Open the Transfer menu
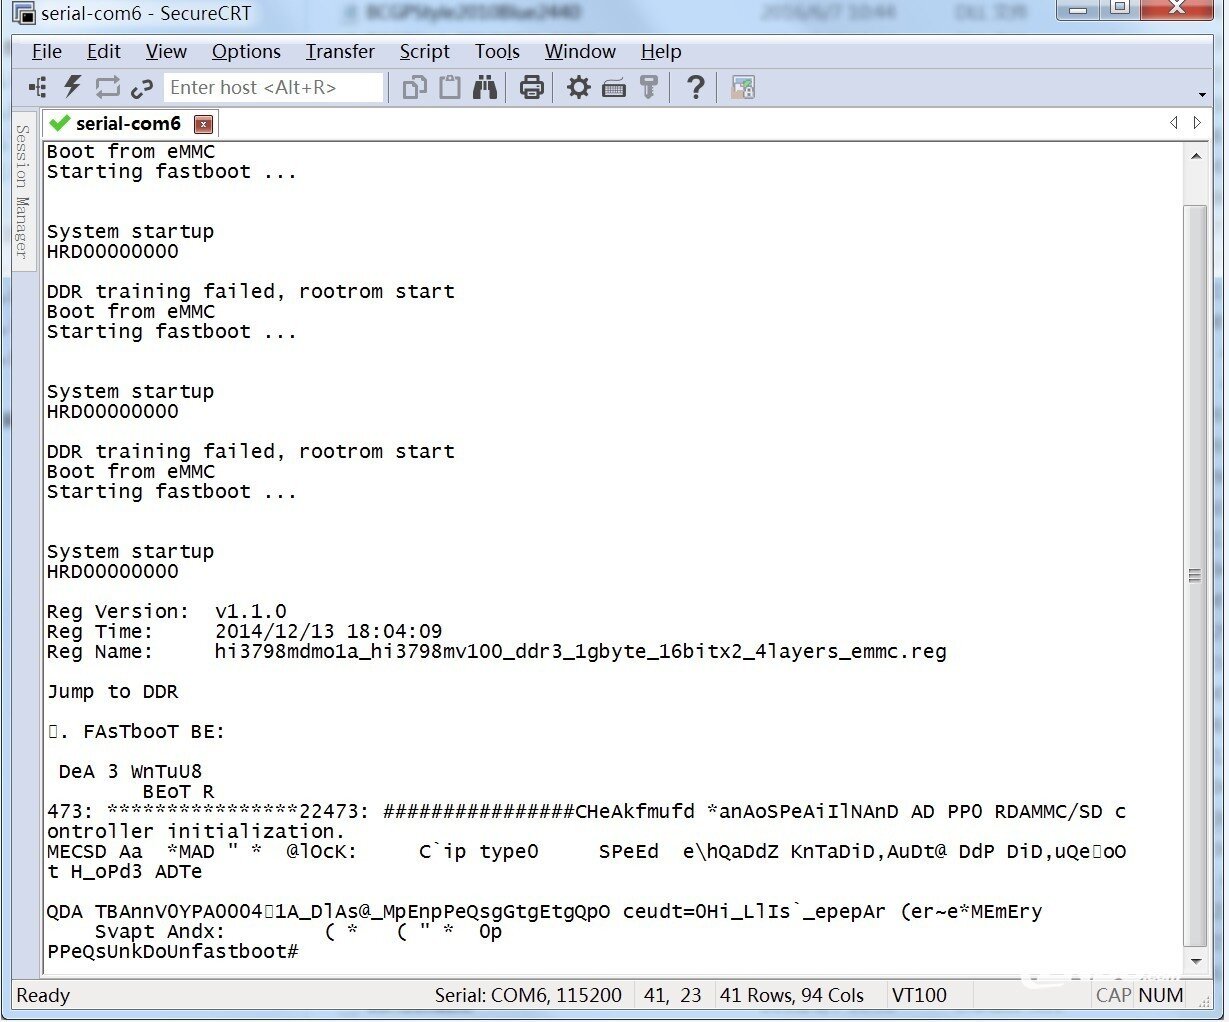The image size is (1229, 1022). pos(340,52)
